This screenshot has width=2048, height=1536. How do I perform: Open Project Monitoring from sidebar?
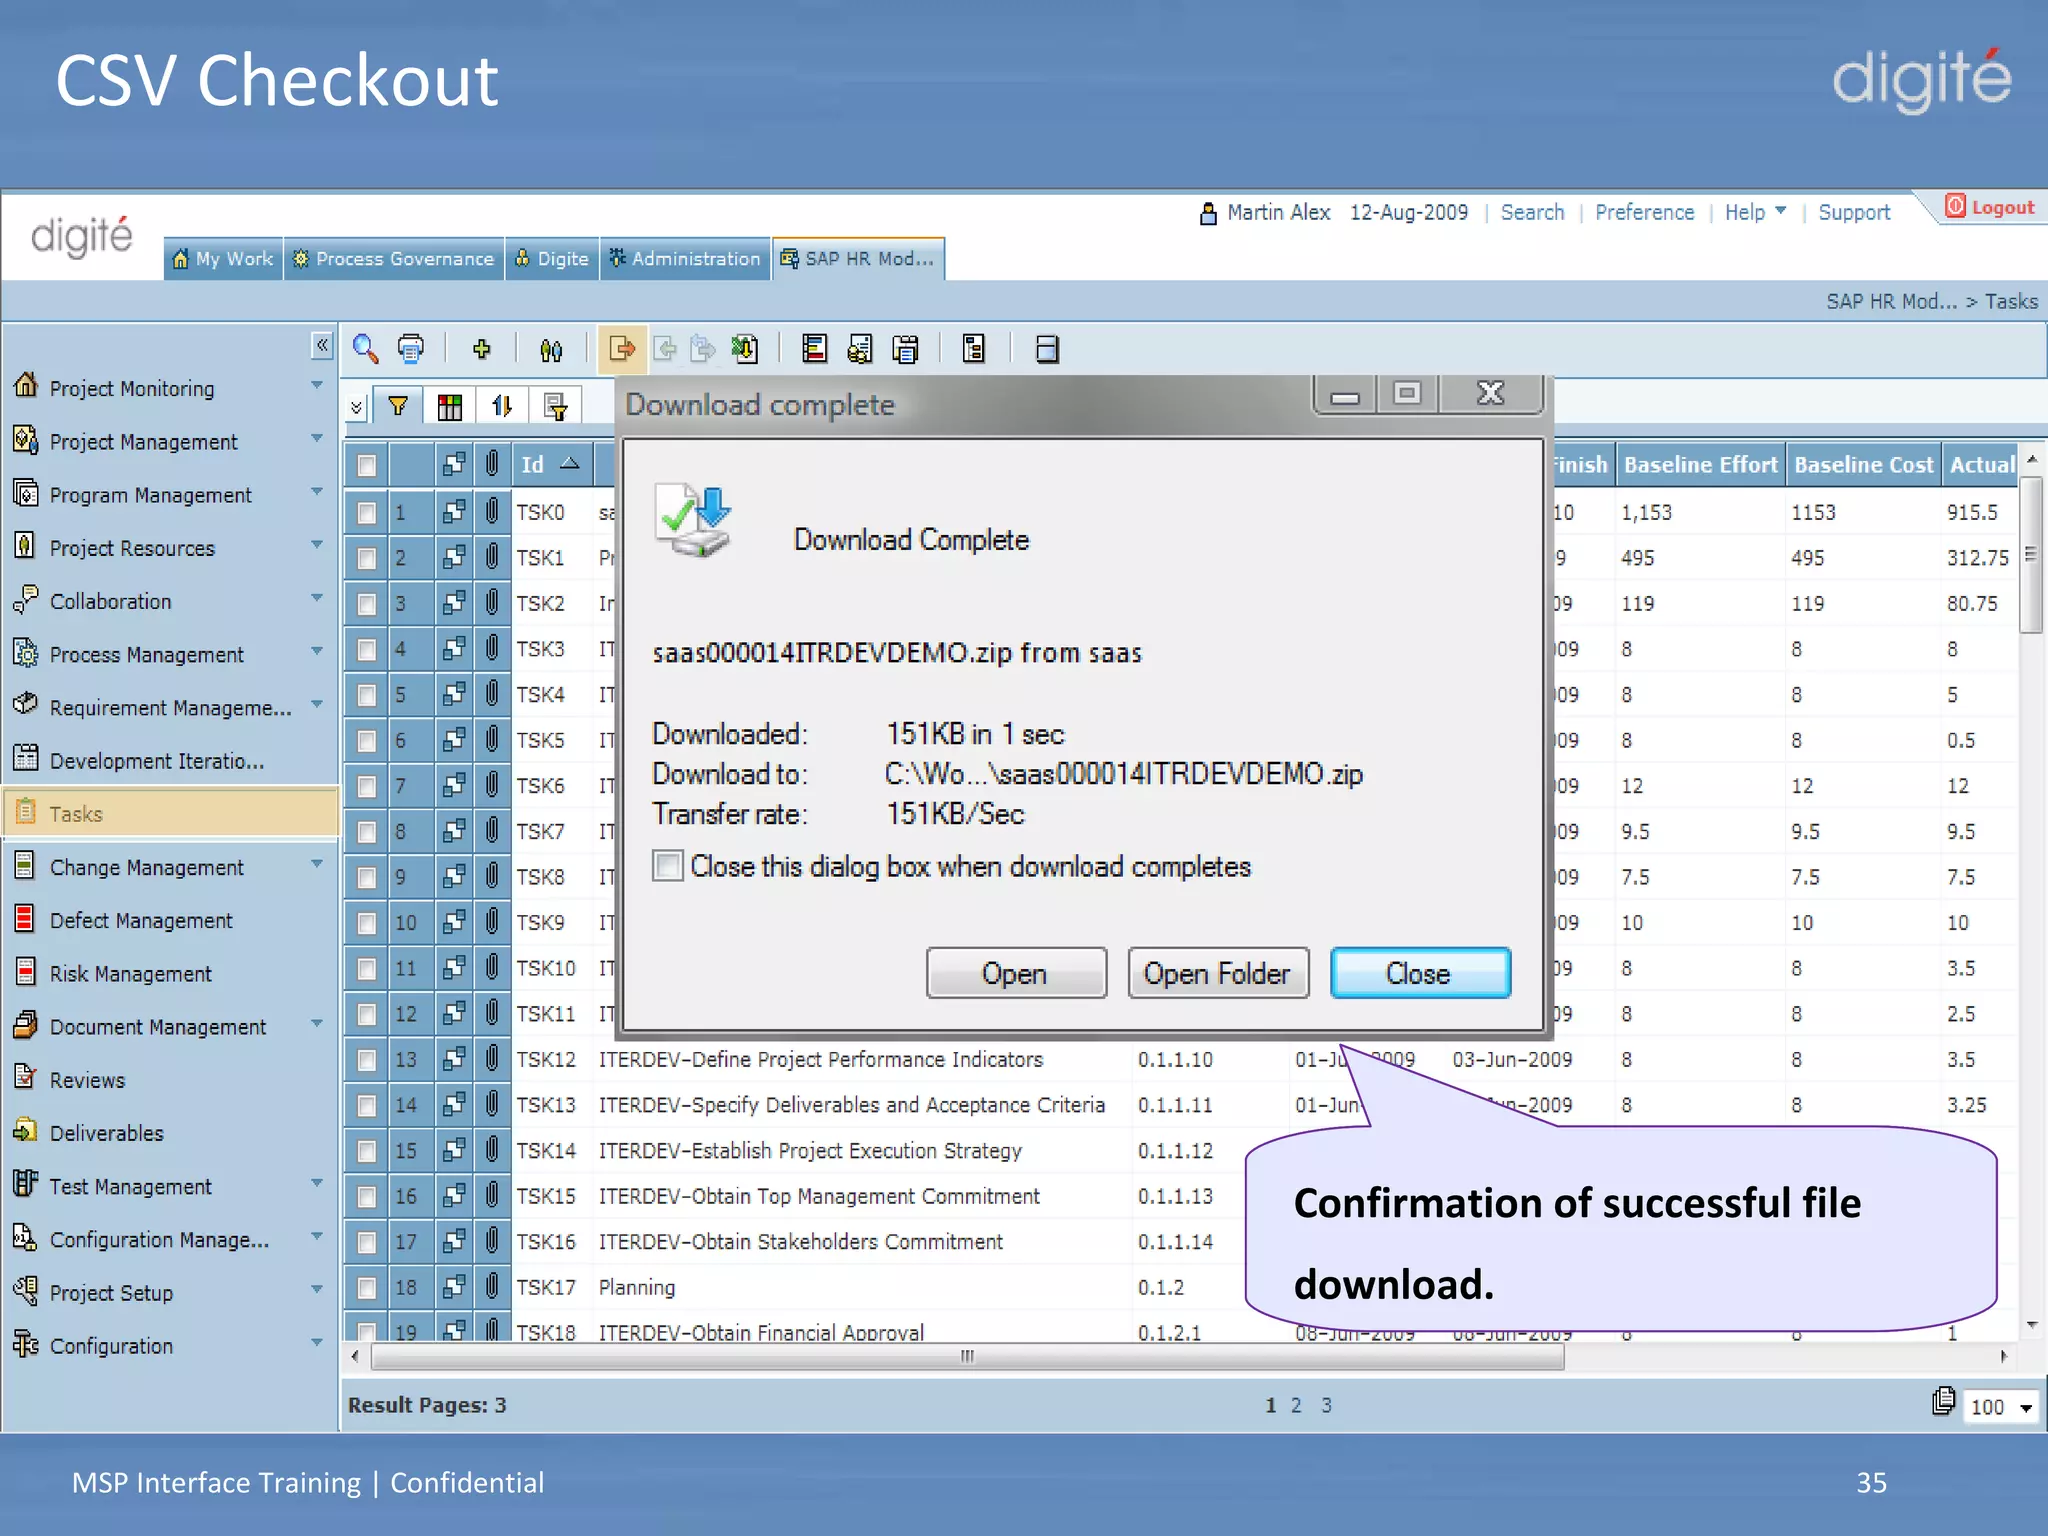coord(132,388)
